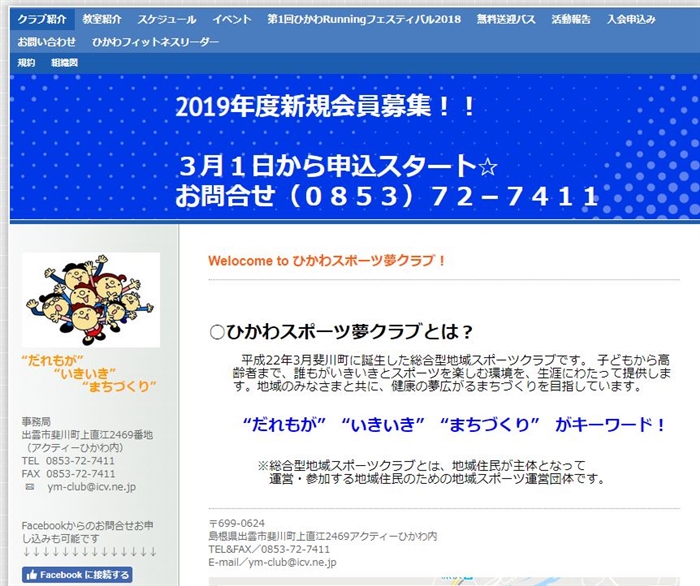Screen dimensions: 700x586
Task: Click paragraph starting 平成22年3月斐川町に誕生
Action: 451,373
